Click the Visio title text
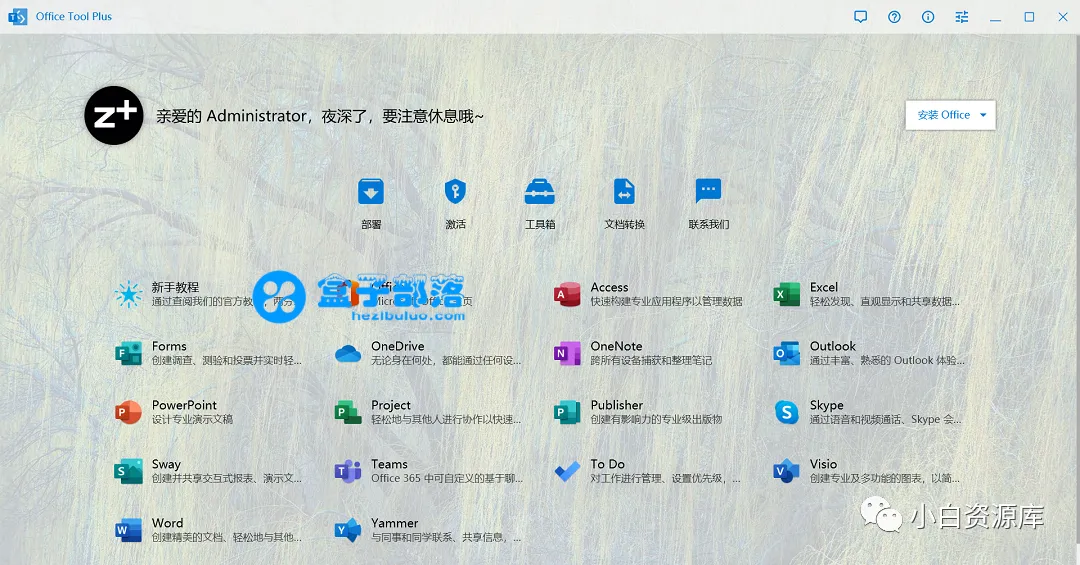Image resolution: width=1080 pixels, height=565 pixels. tap(823, 464)
